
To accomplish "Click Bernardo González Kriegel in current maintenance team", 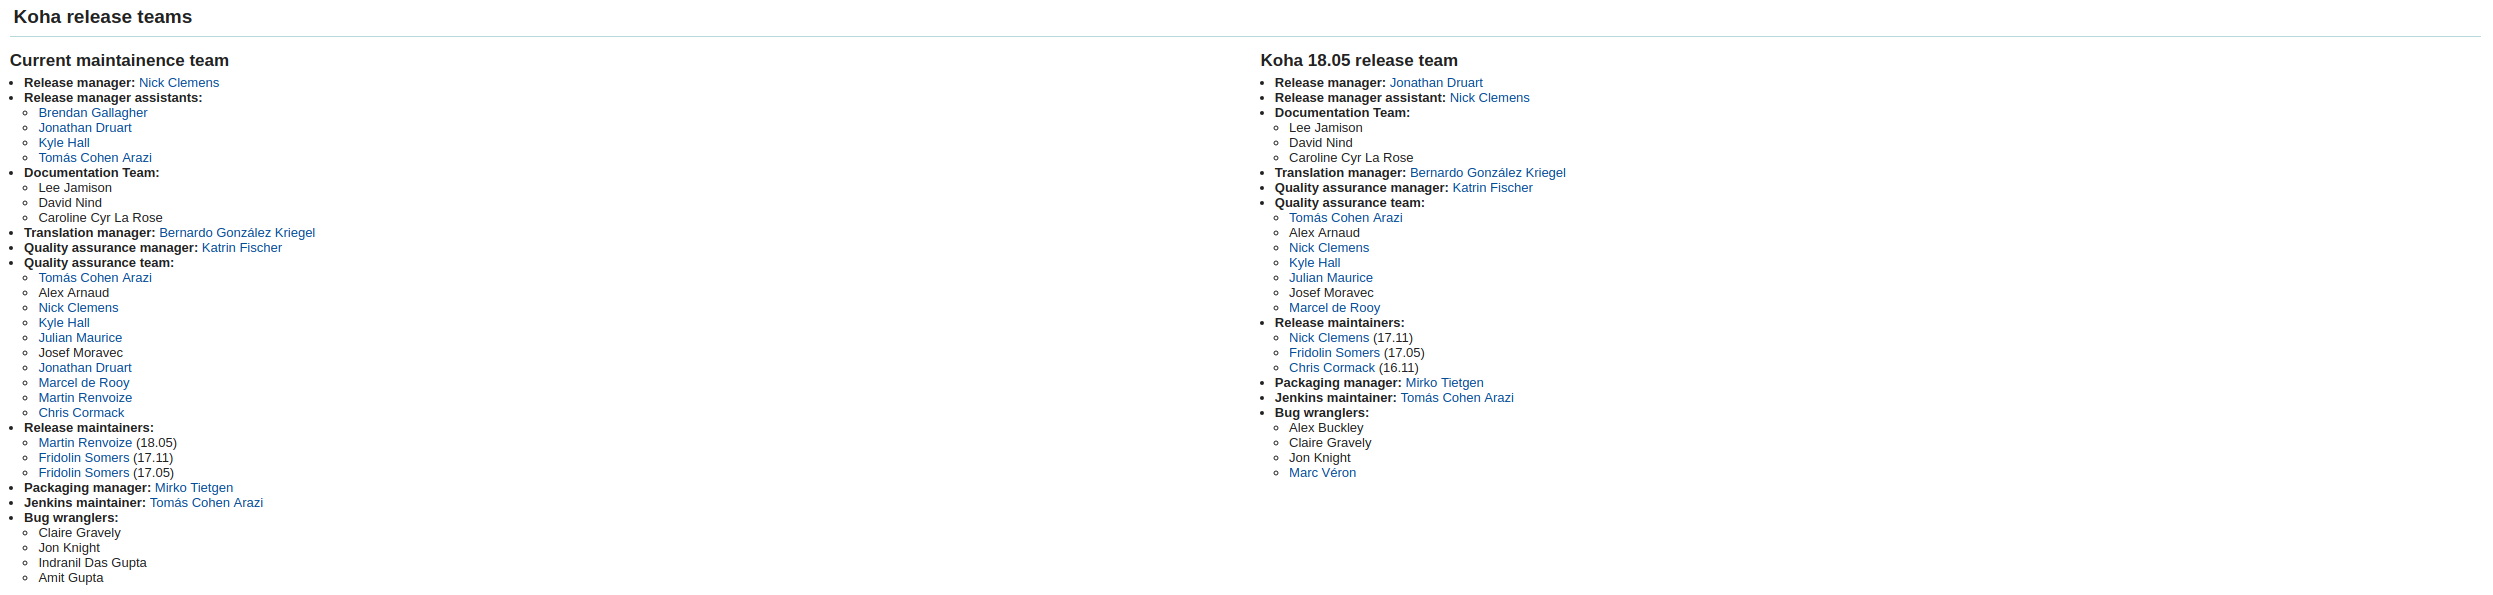I will pyautogui.click(x=237, y=233).
